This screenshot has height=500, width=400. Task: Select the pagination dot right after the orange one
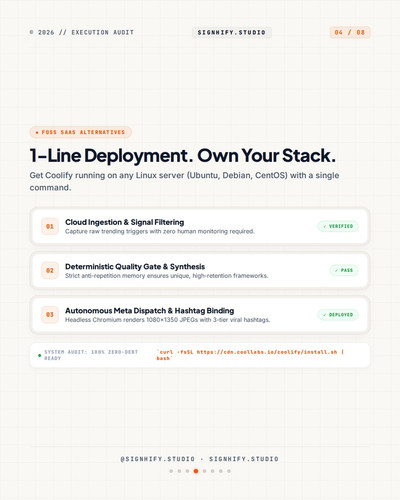[x=204, y=471]
